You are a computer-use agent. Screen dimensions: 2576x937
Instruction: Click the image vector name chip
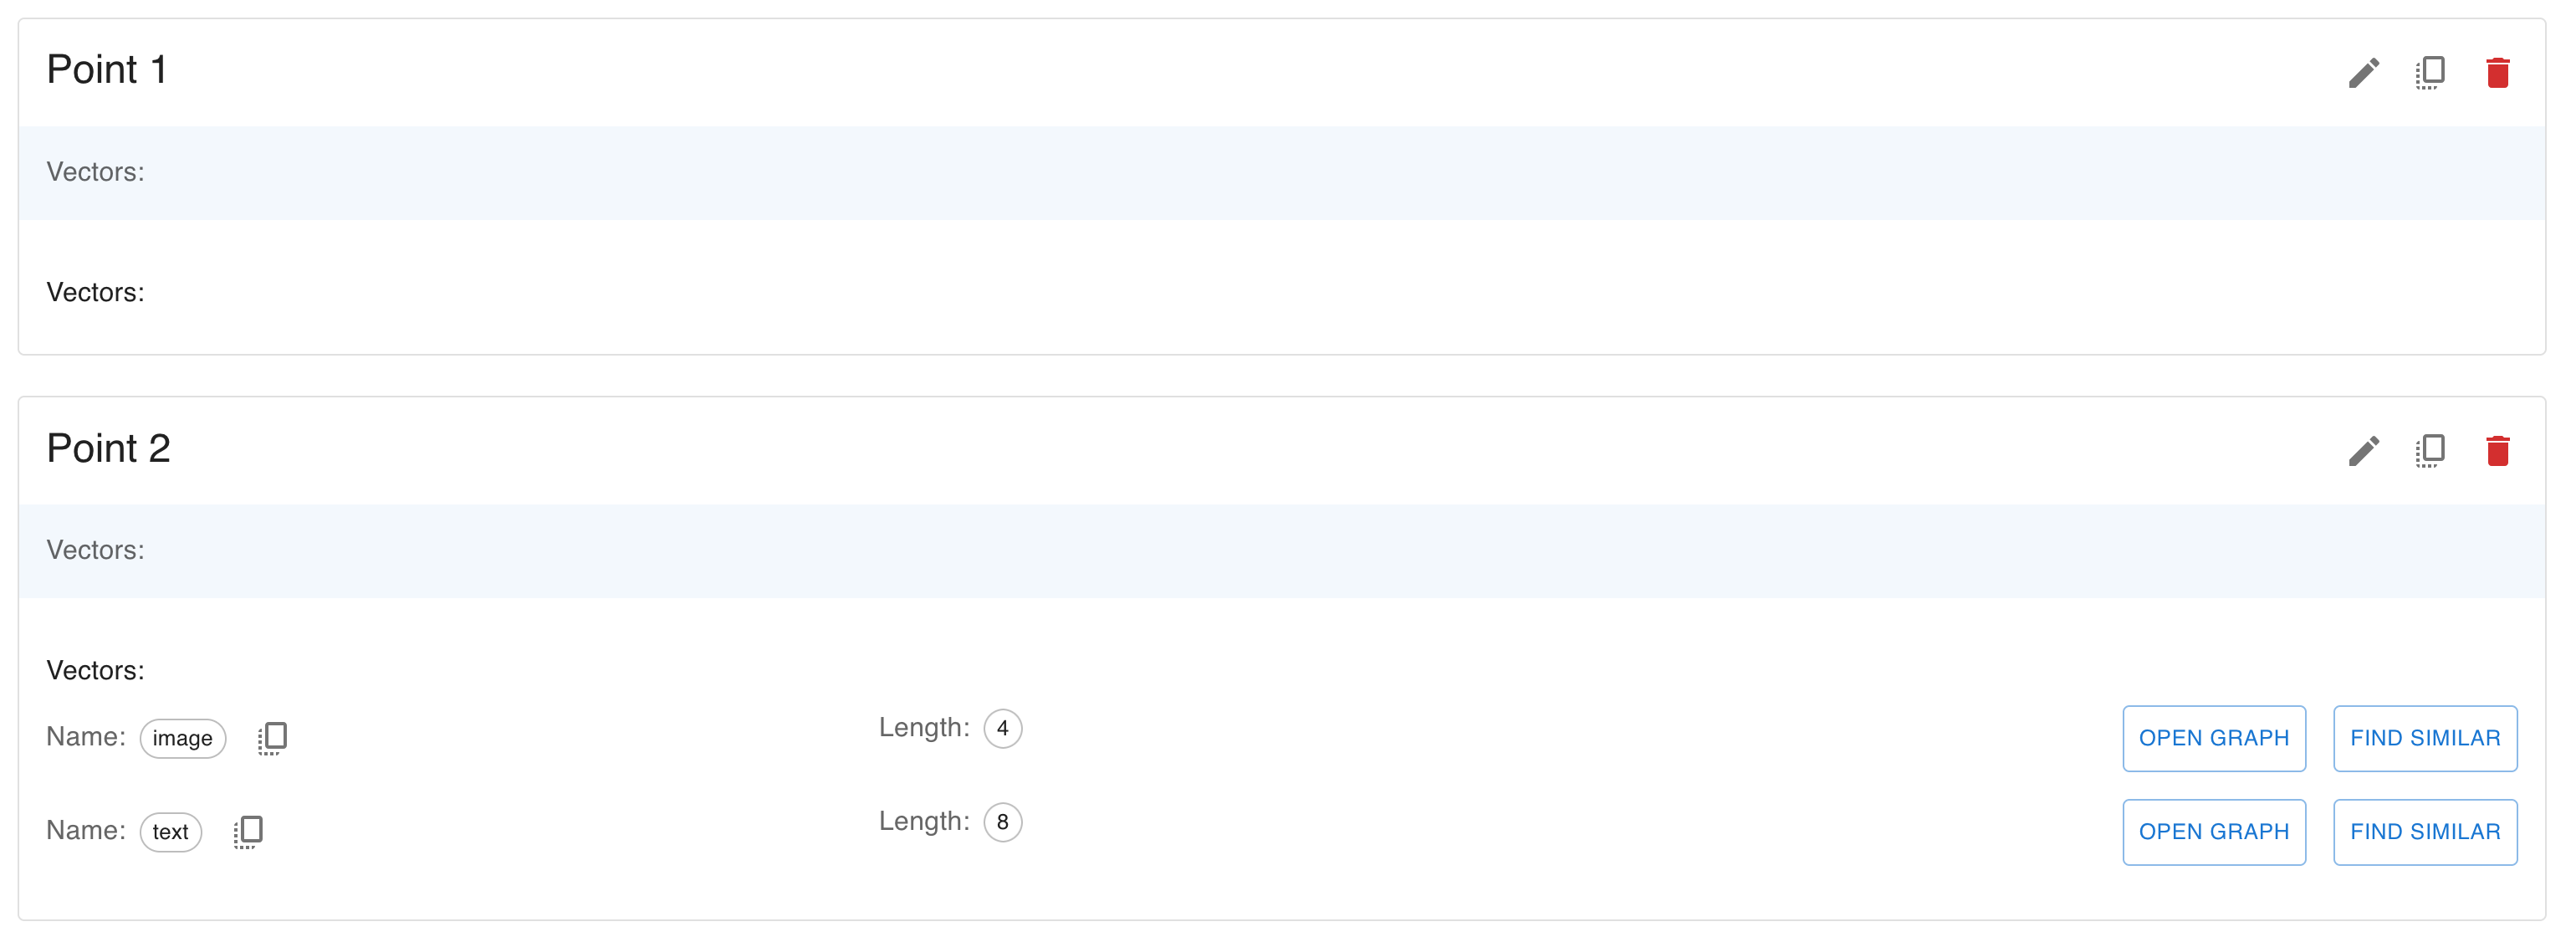[182, 739]
